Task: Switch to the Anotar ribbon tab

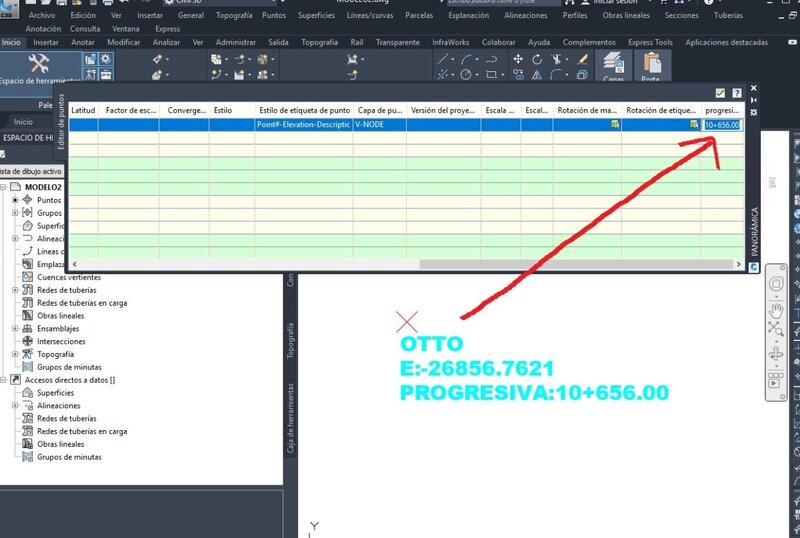Action: 84,43
